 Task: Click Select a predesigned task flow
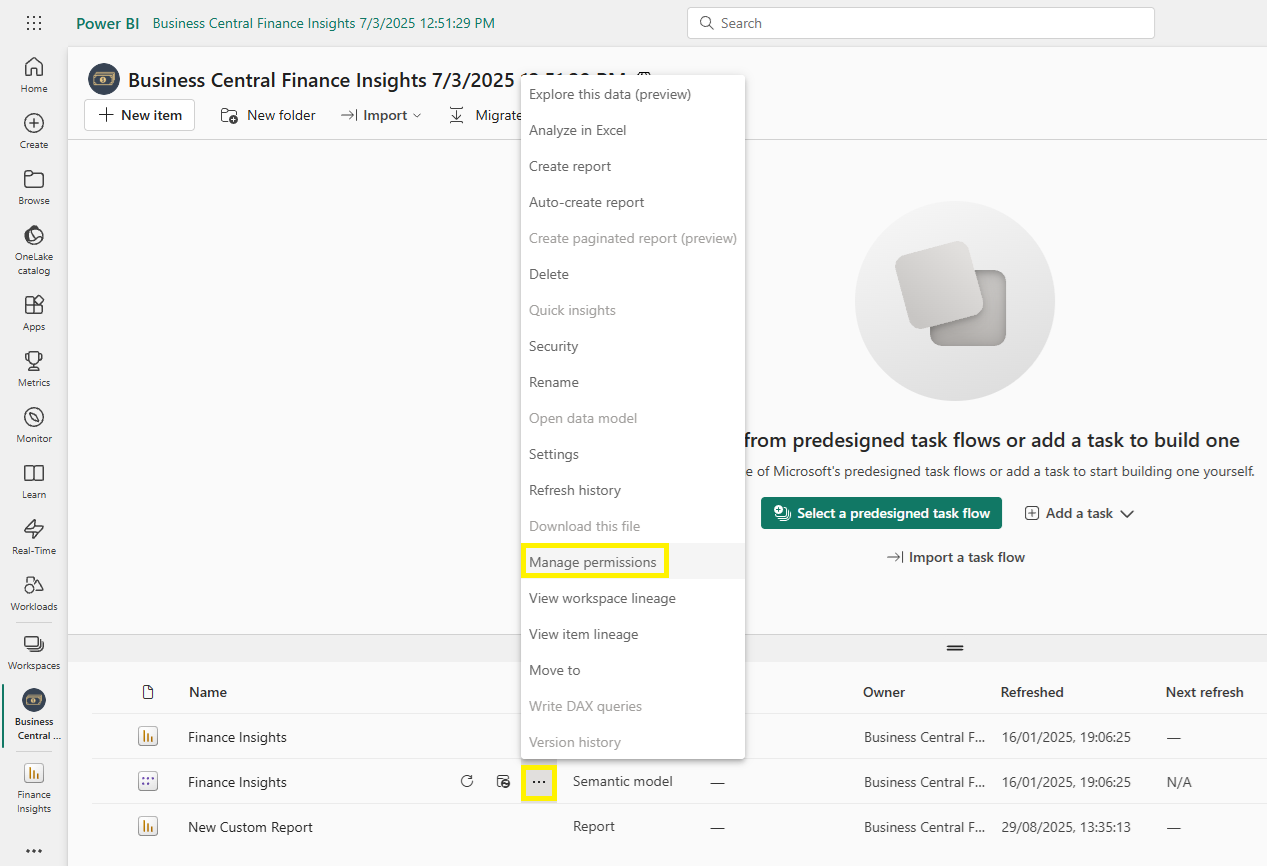pyautogui.click(x=881, y=513)
